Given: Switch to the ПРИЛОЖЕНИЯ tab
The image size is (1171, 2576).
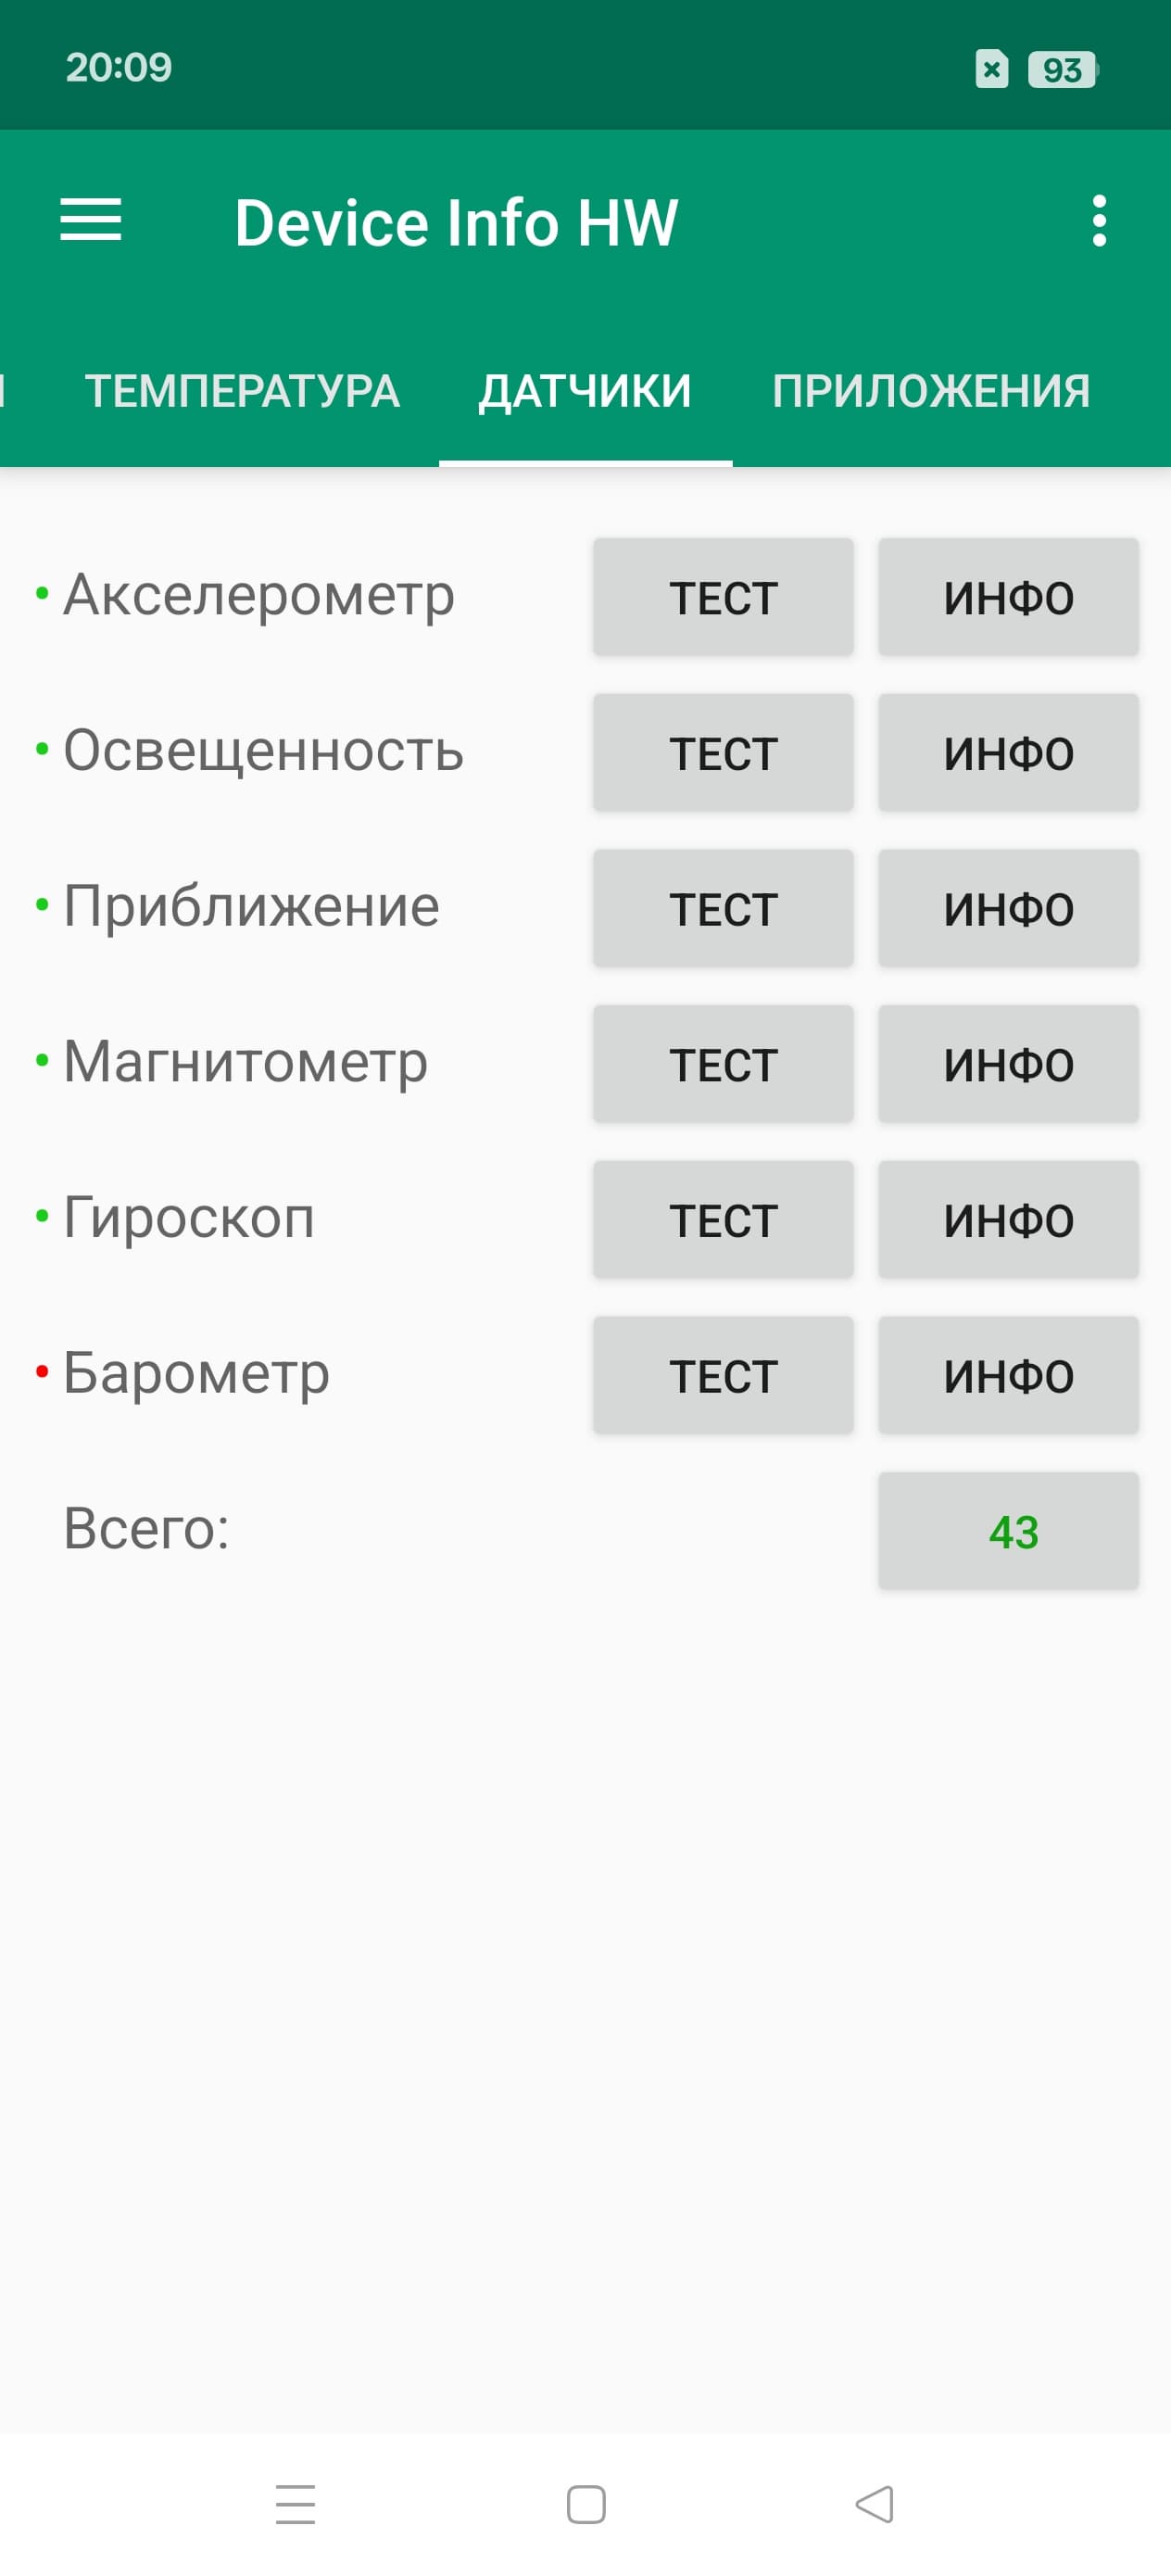Looking at the screenshot, I should point(931,391).
